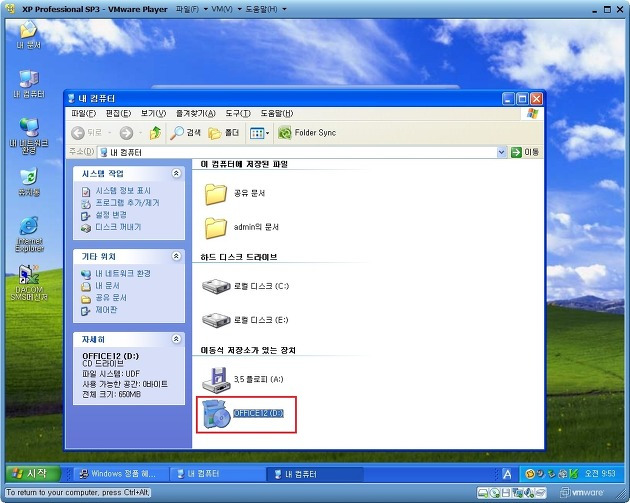The width and height of the screenshot is (630, 503).
Task: Click the Windows flag logo in Explorer
Action: click(532, 114)
